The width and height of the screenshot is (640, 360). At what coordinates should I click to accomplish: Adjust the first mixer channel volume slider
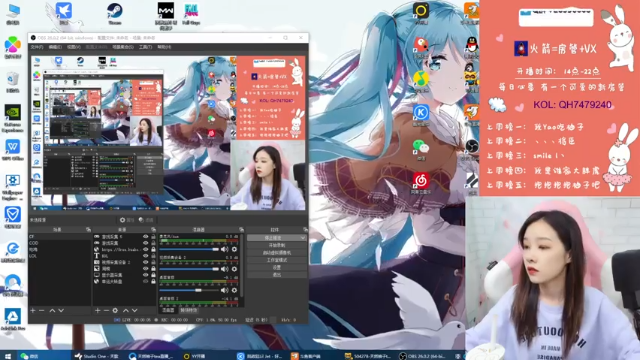pyautogui.click(x=189, y=249)
